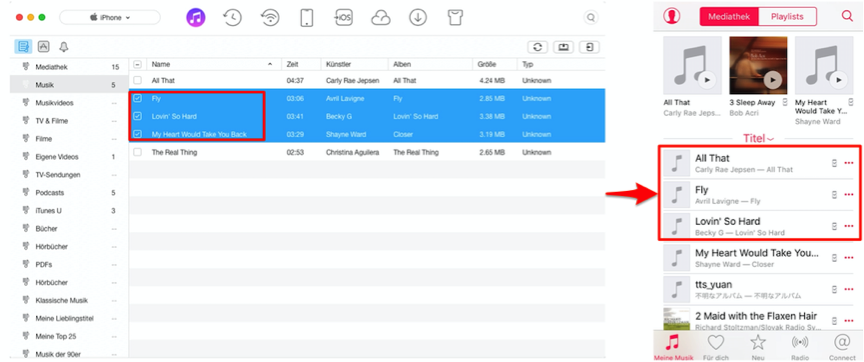Open the Wi-Fi air backup icon
Screen dimensions: 864x362
270,18
